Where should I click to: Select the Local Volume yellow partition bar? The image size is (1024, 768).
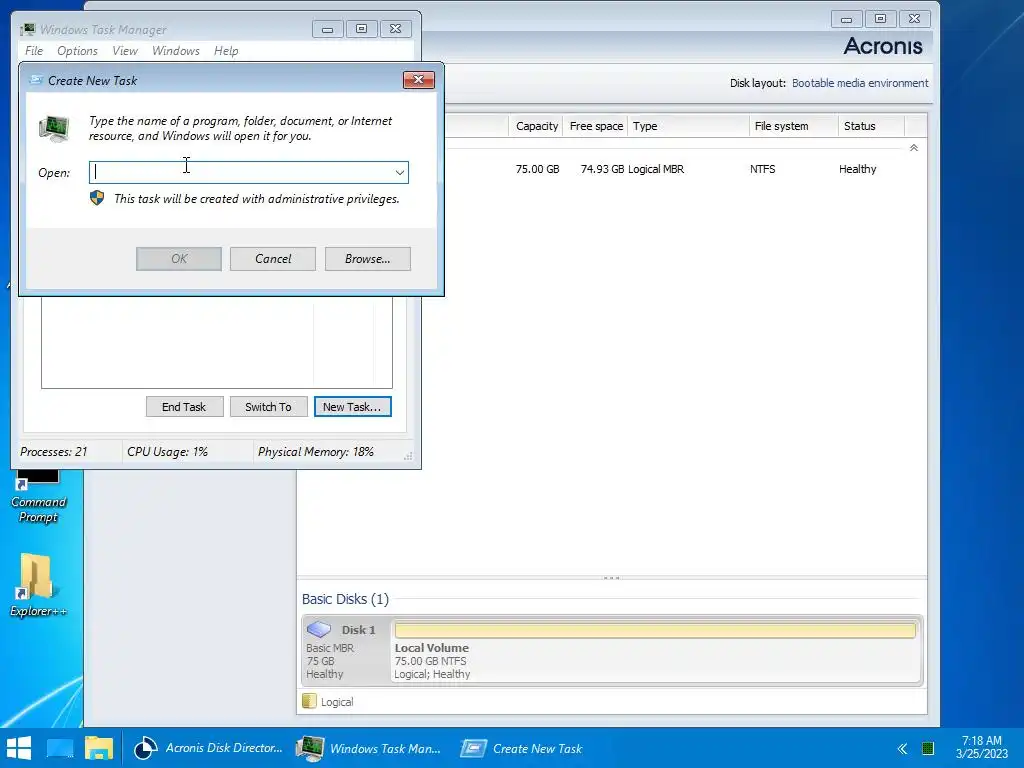click(x=655, y=630)
